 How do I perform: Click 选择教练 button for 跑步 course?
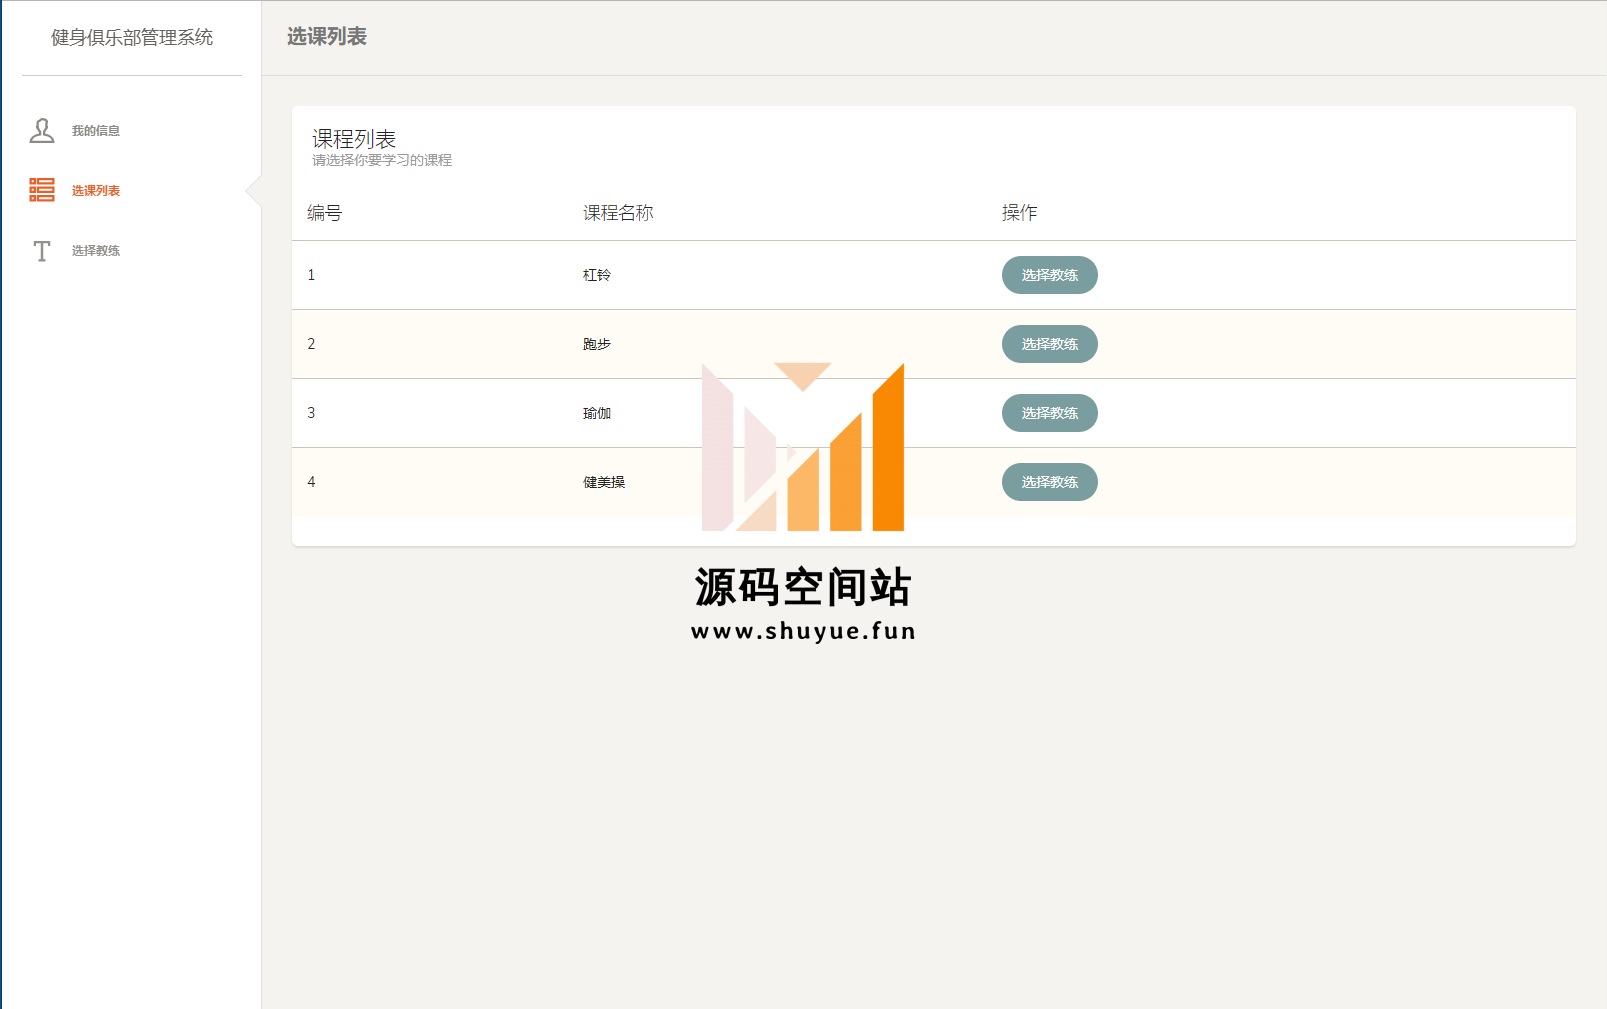coord(1049,344)
